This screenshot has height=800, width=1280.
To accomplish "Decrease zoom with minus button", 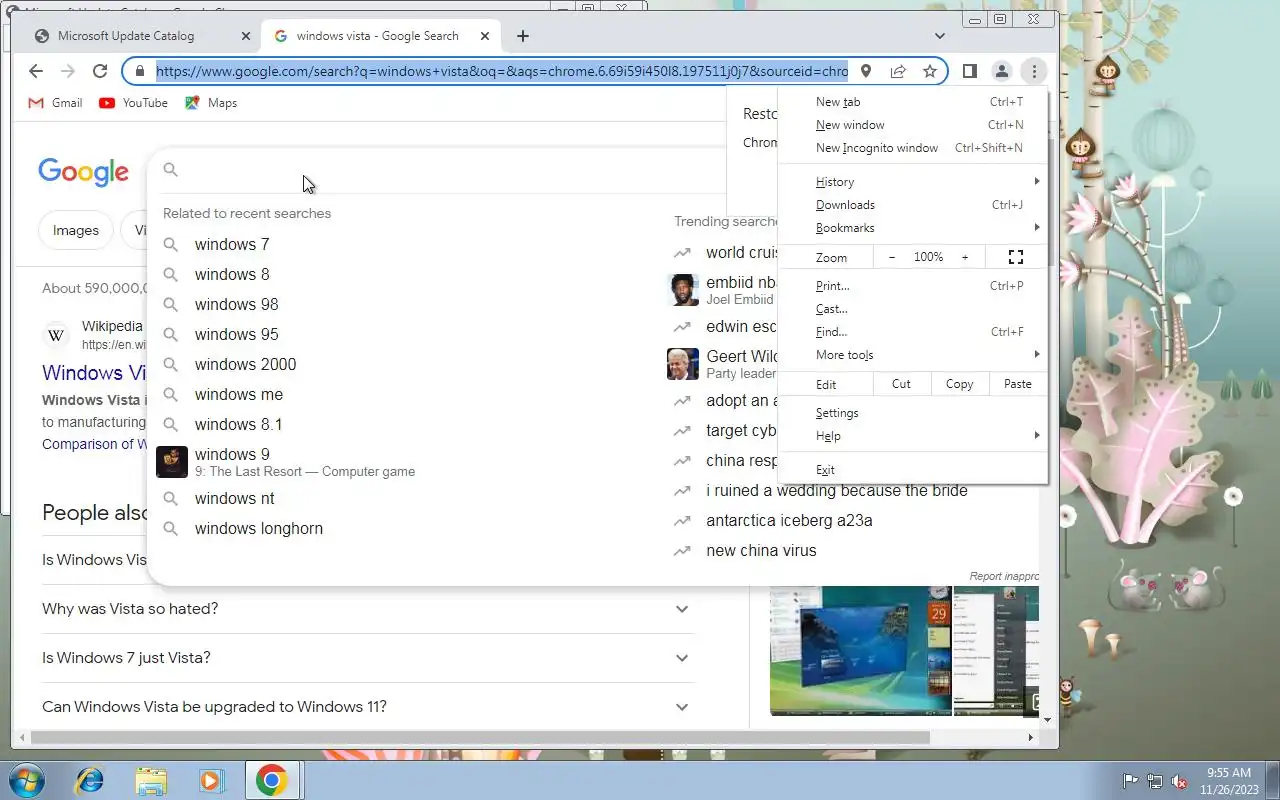I will (x=892, y=257).
